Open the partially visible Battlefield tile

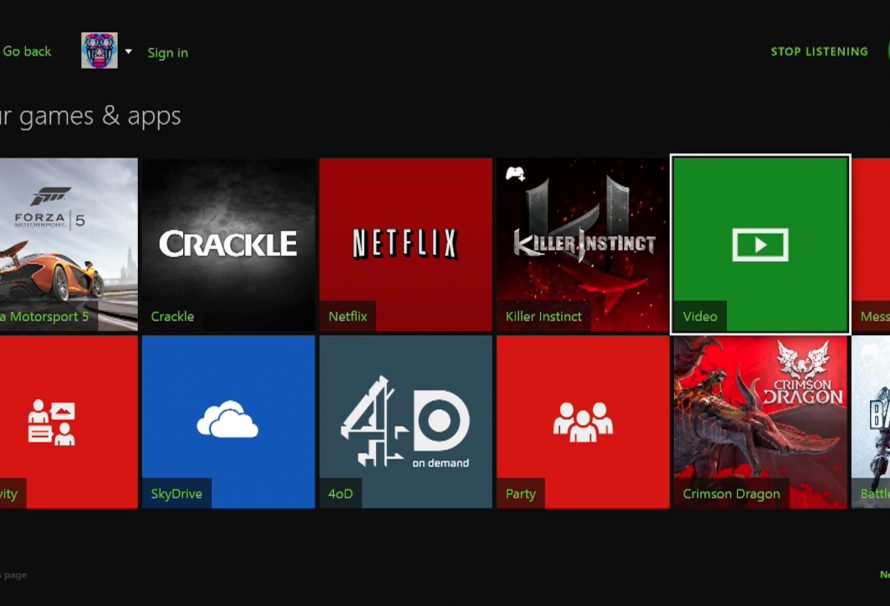pyautogui.click(x=871, y=422)
